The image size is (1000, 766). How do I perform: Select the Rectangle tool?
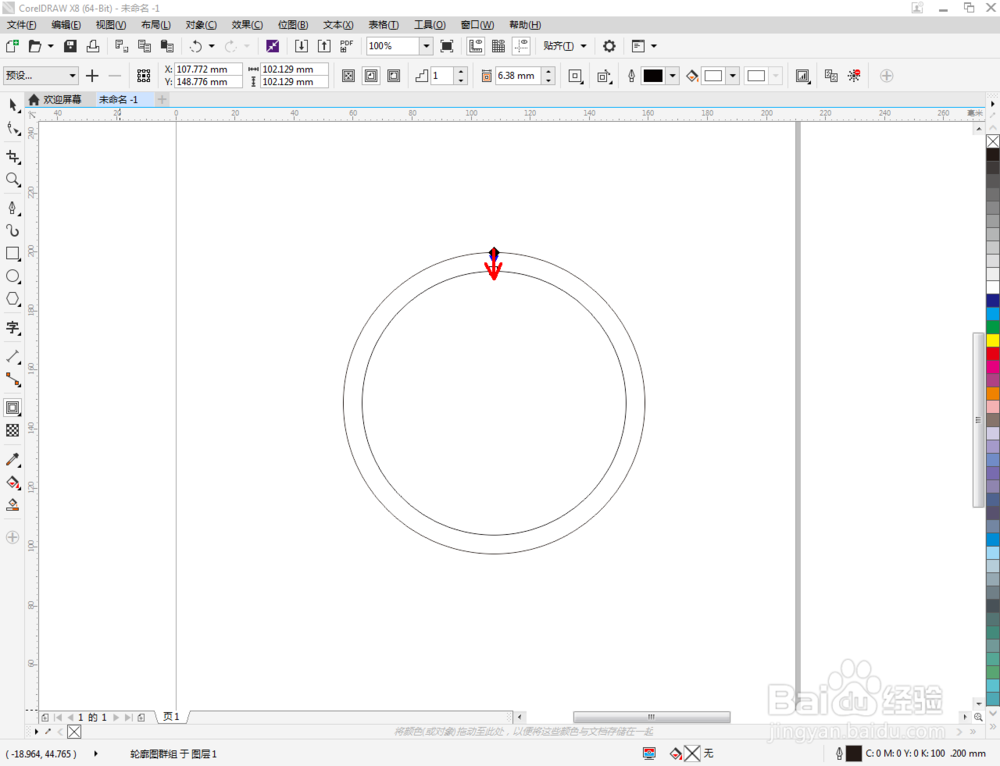click(x=13, y=253)
